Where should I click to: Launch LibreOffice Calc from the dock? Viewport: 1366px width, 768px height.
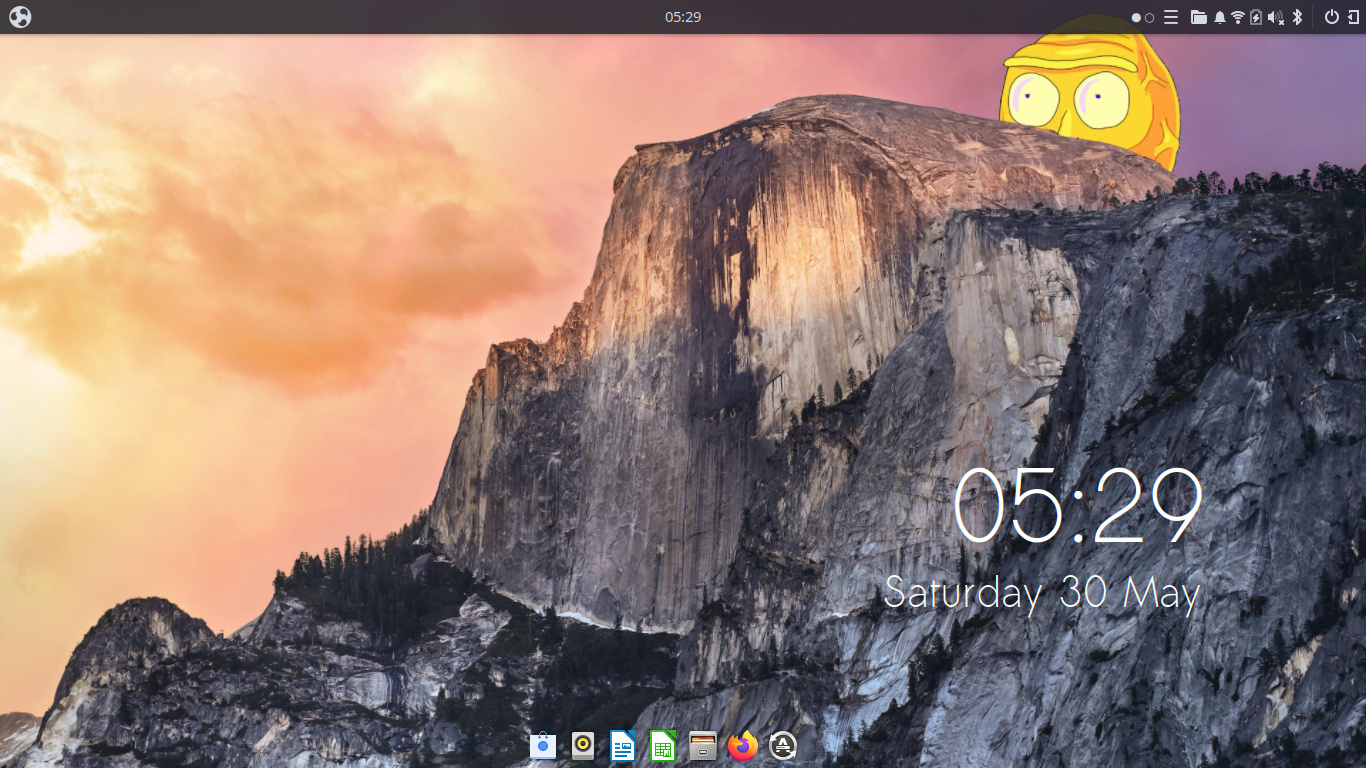pos(663,746)
